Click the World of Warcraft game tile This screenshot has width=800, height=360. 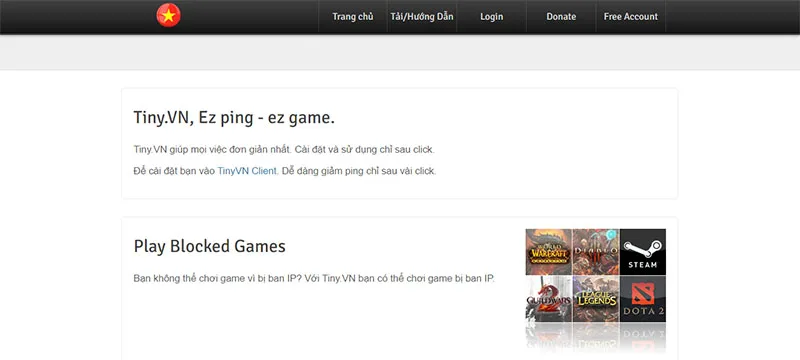[x=548, y=252]
